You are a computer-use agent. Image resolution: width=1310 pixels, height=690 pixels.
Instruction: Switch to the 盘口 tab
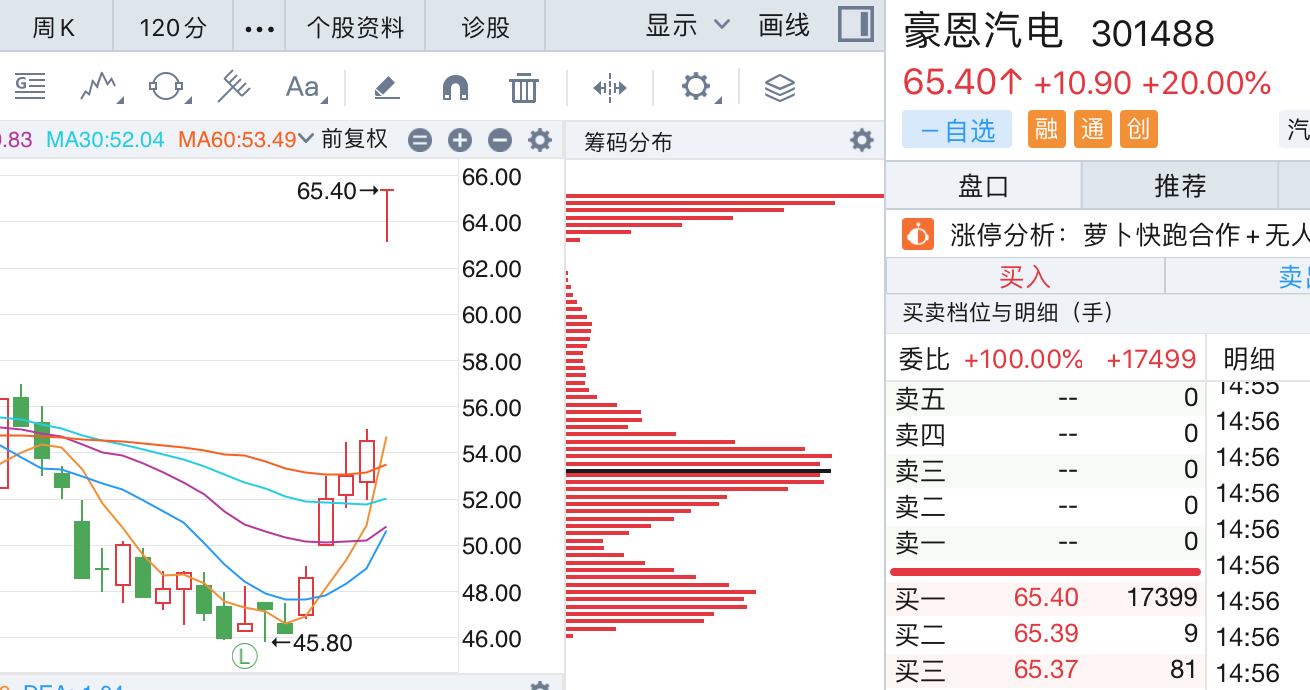coord(984,186)
